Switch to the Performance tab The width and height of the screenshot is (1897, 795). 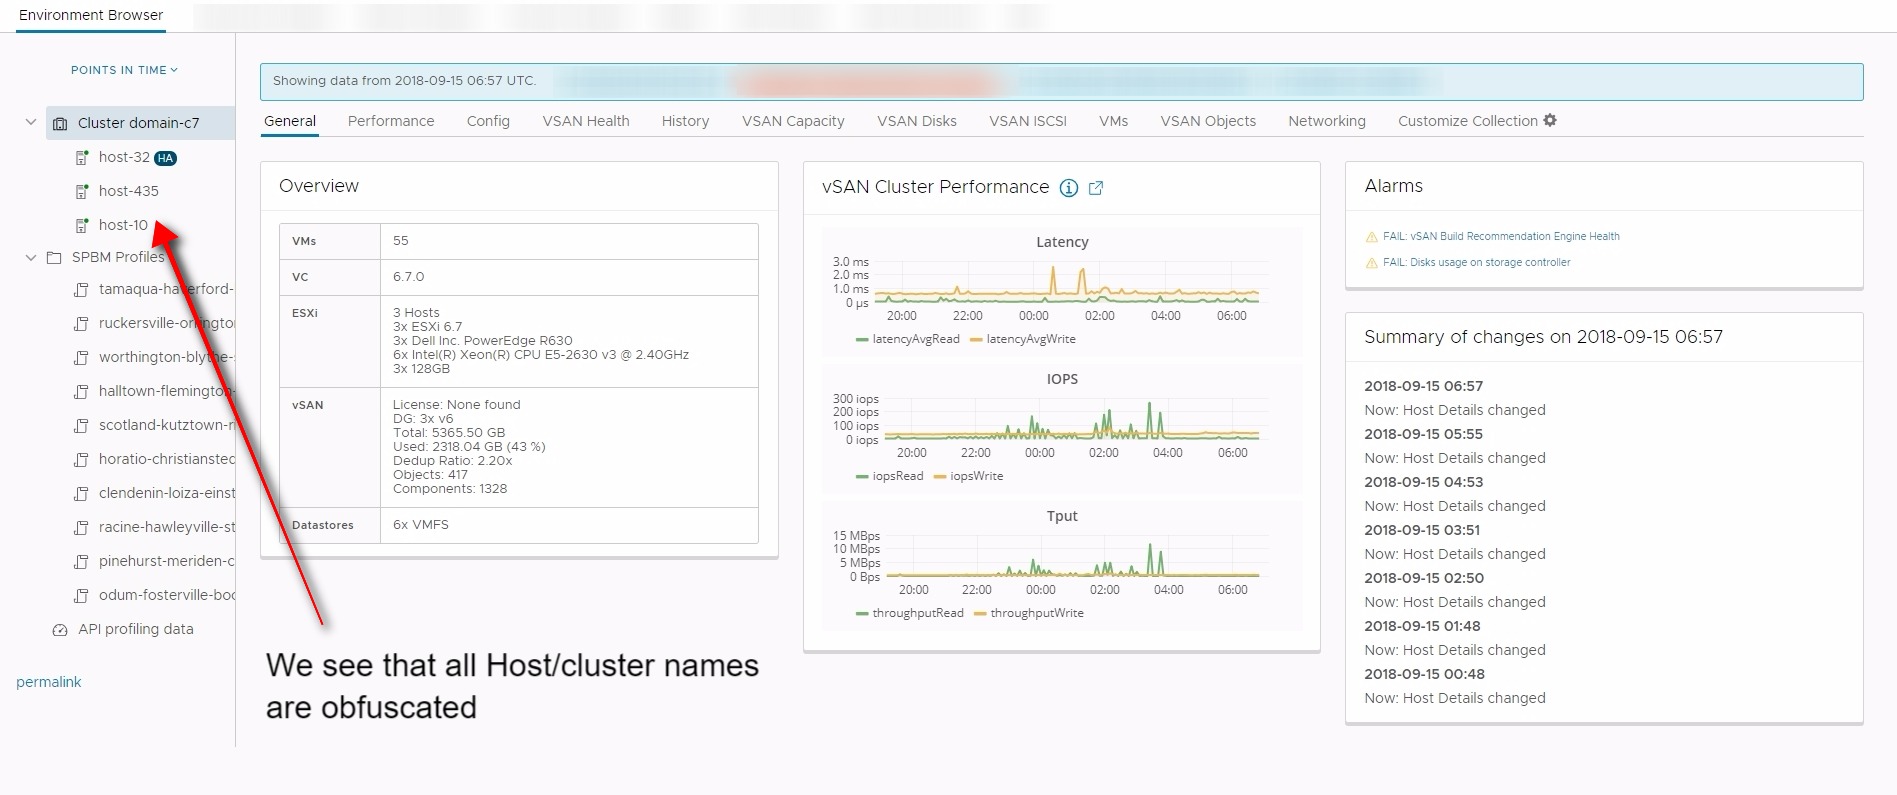click(390, 121)
